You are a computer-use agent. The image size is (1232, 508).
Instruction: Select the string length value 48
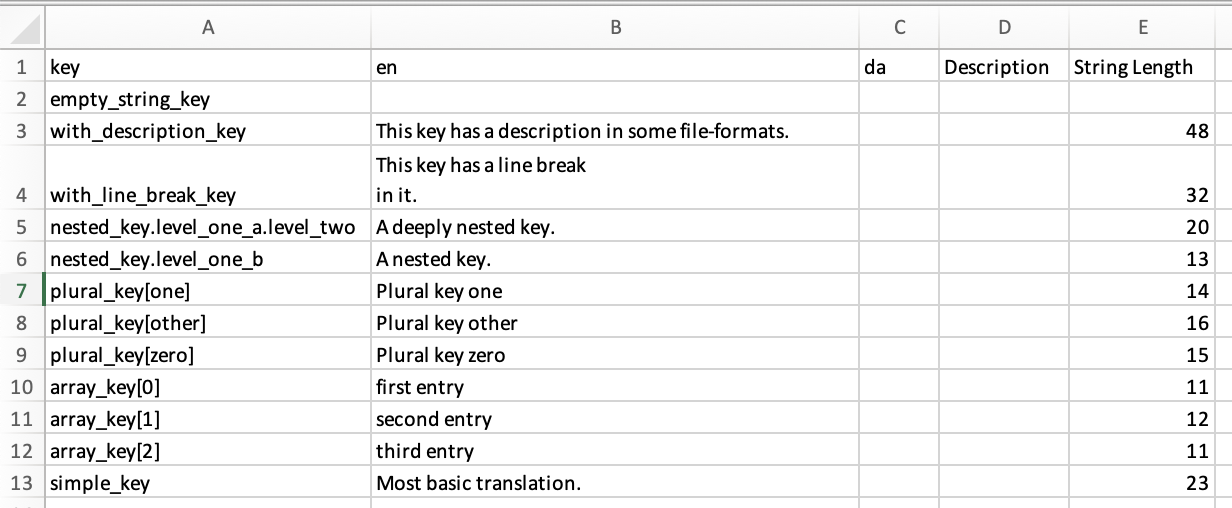pos(1142,131)
